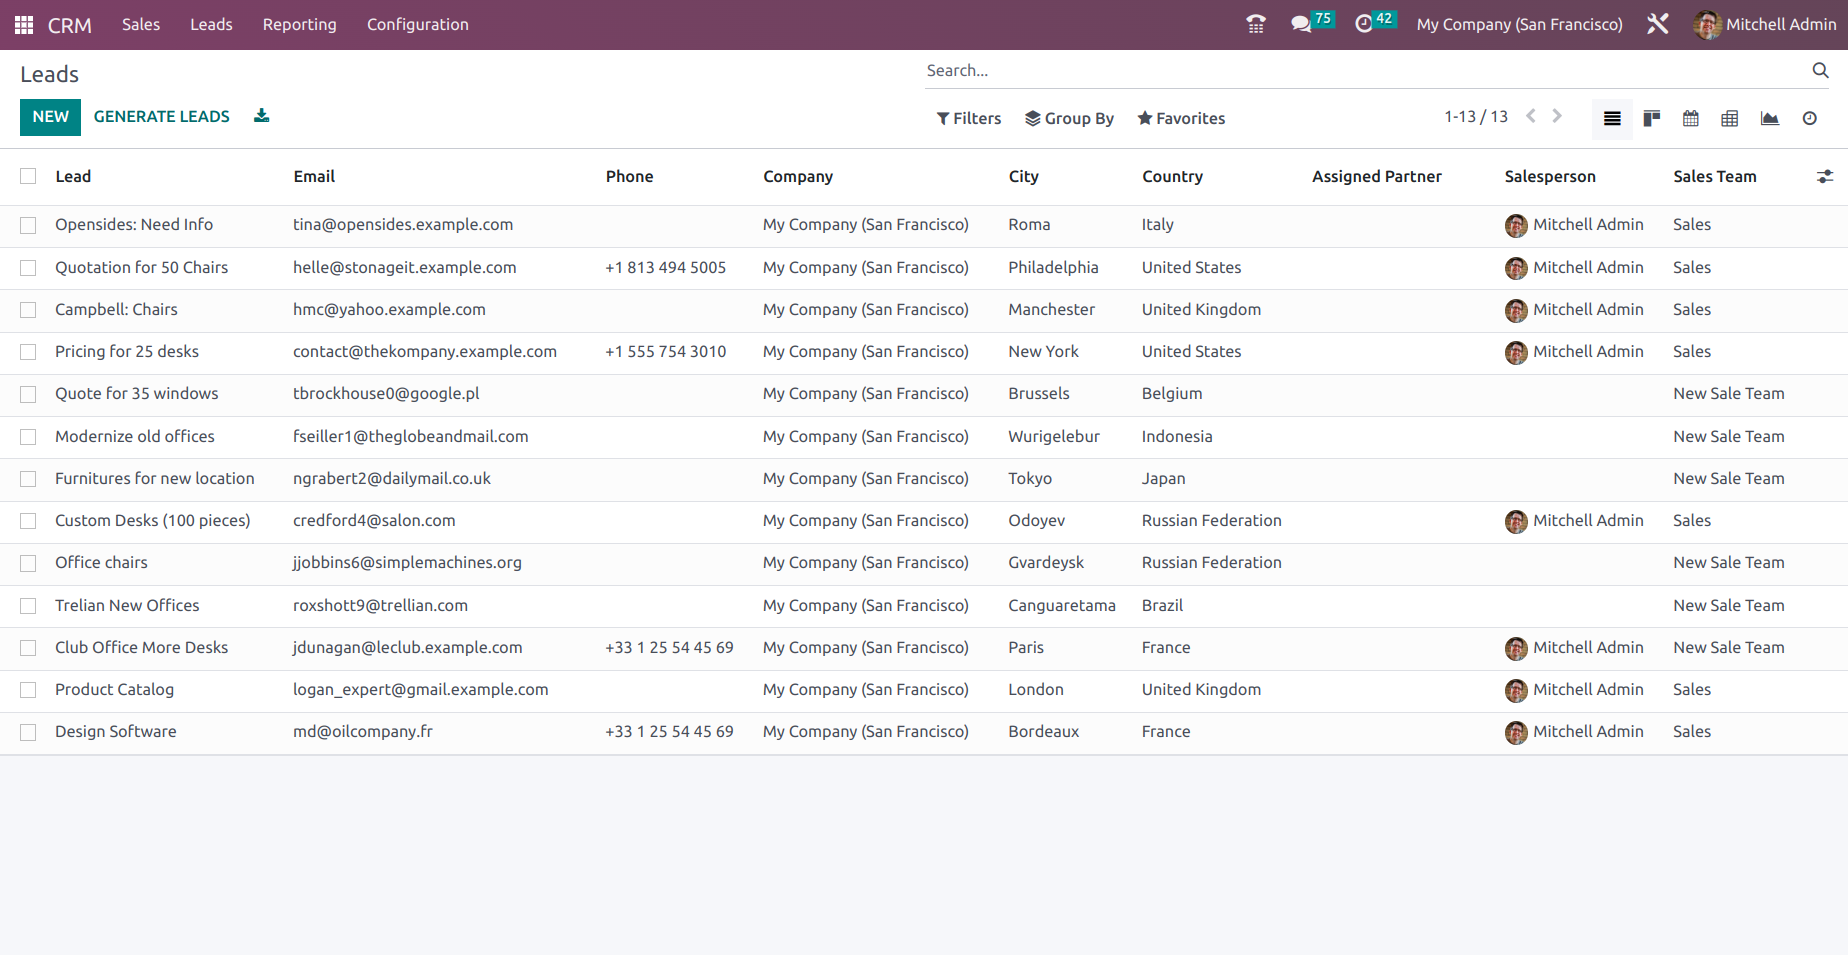Switch to Kanban view
This screenshot has height=955, width=1848.
[1651, 118]
